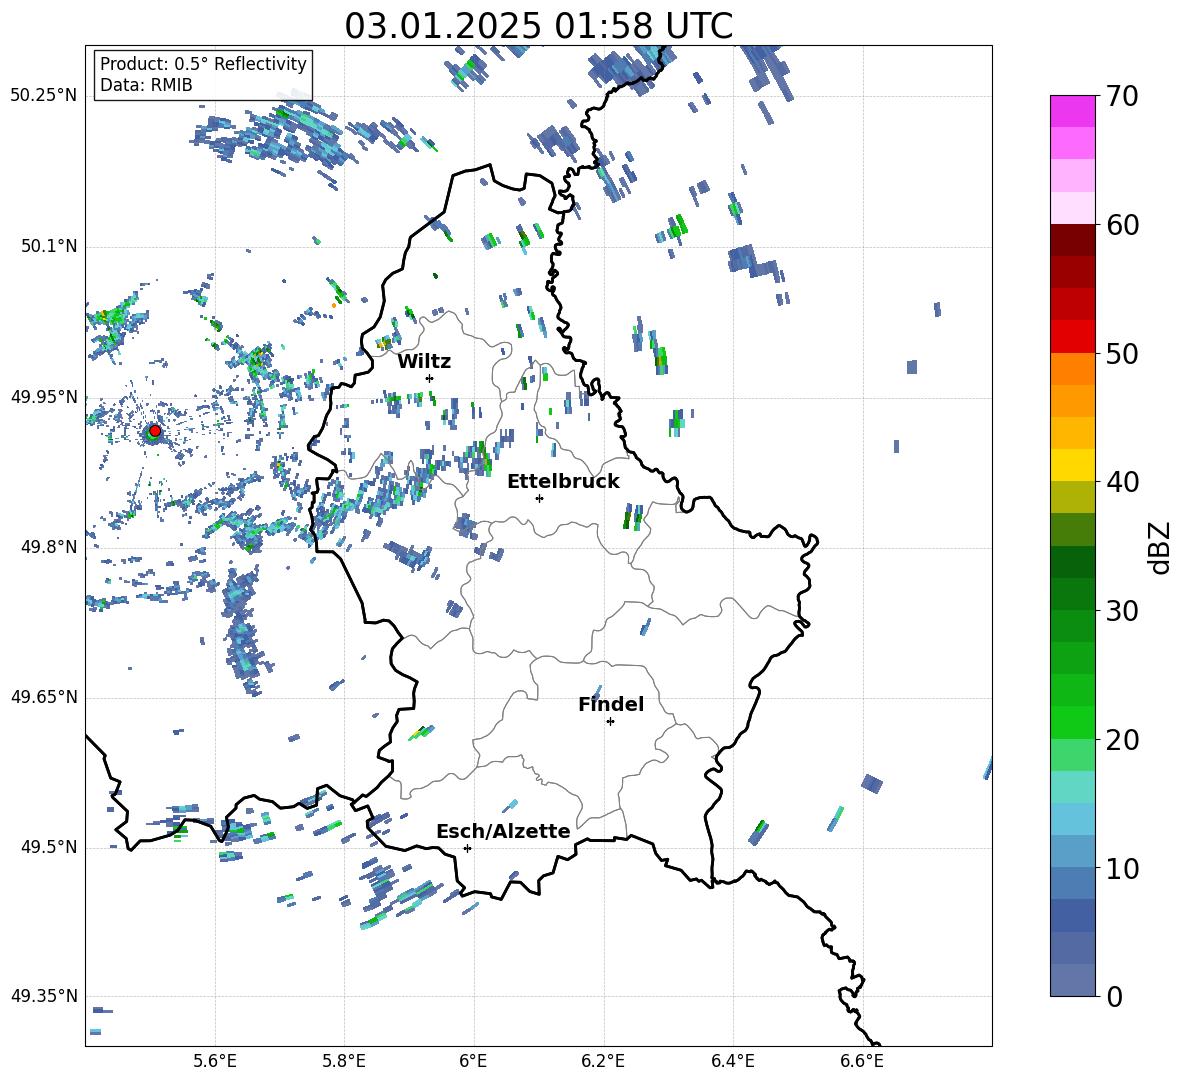The height and width of the screenshot is (1081, 1184).
Task: Click the 6.4°E longitude label
Action: (x=732, y=1061)
